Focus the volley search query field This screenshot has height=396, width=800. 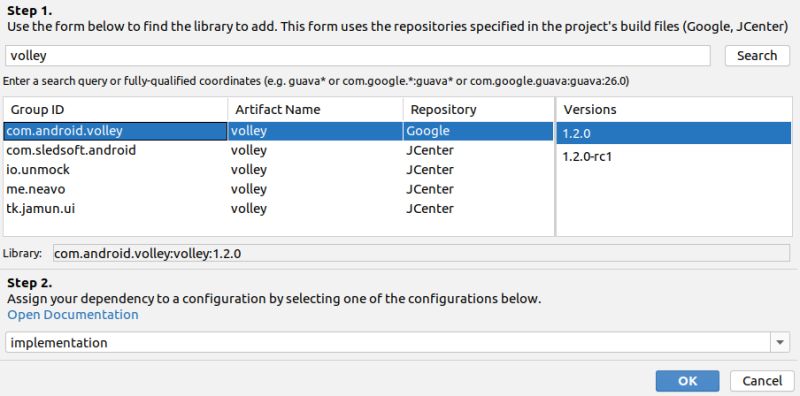pos(358,56)
